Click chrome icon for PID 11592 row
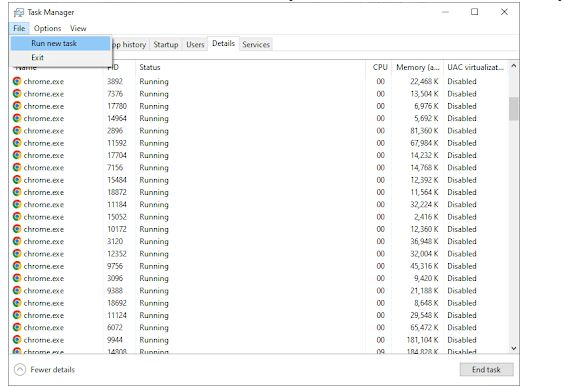 pos(17,143)
